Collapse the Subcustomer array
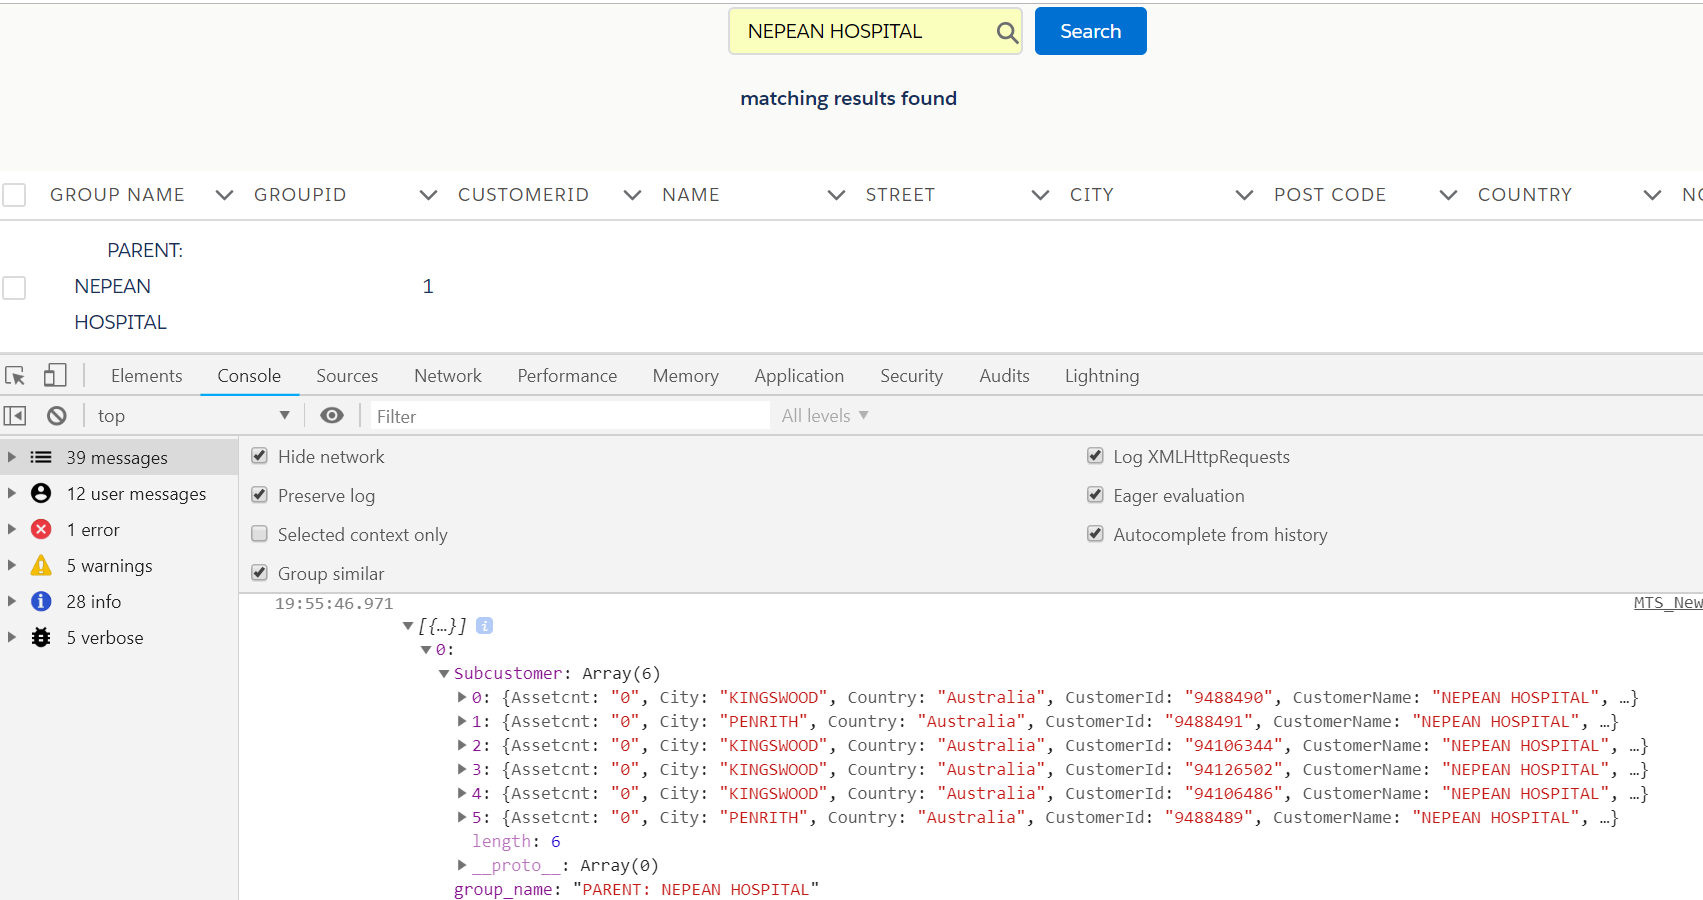The image size is (1703, 900). coord(444,674)
